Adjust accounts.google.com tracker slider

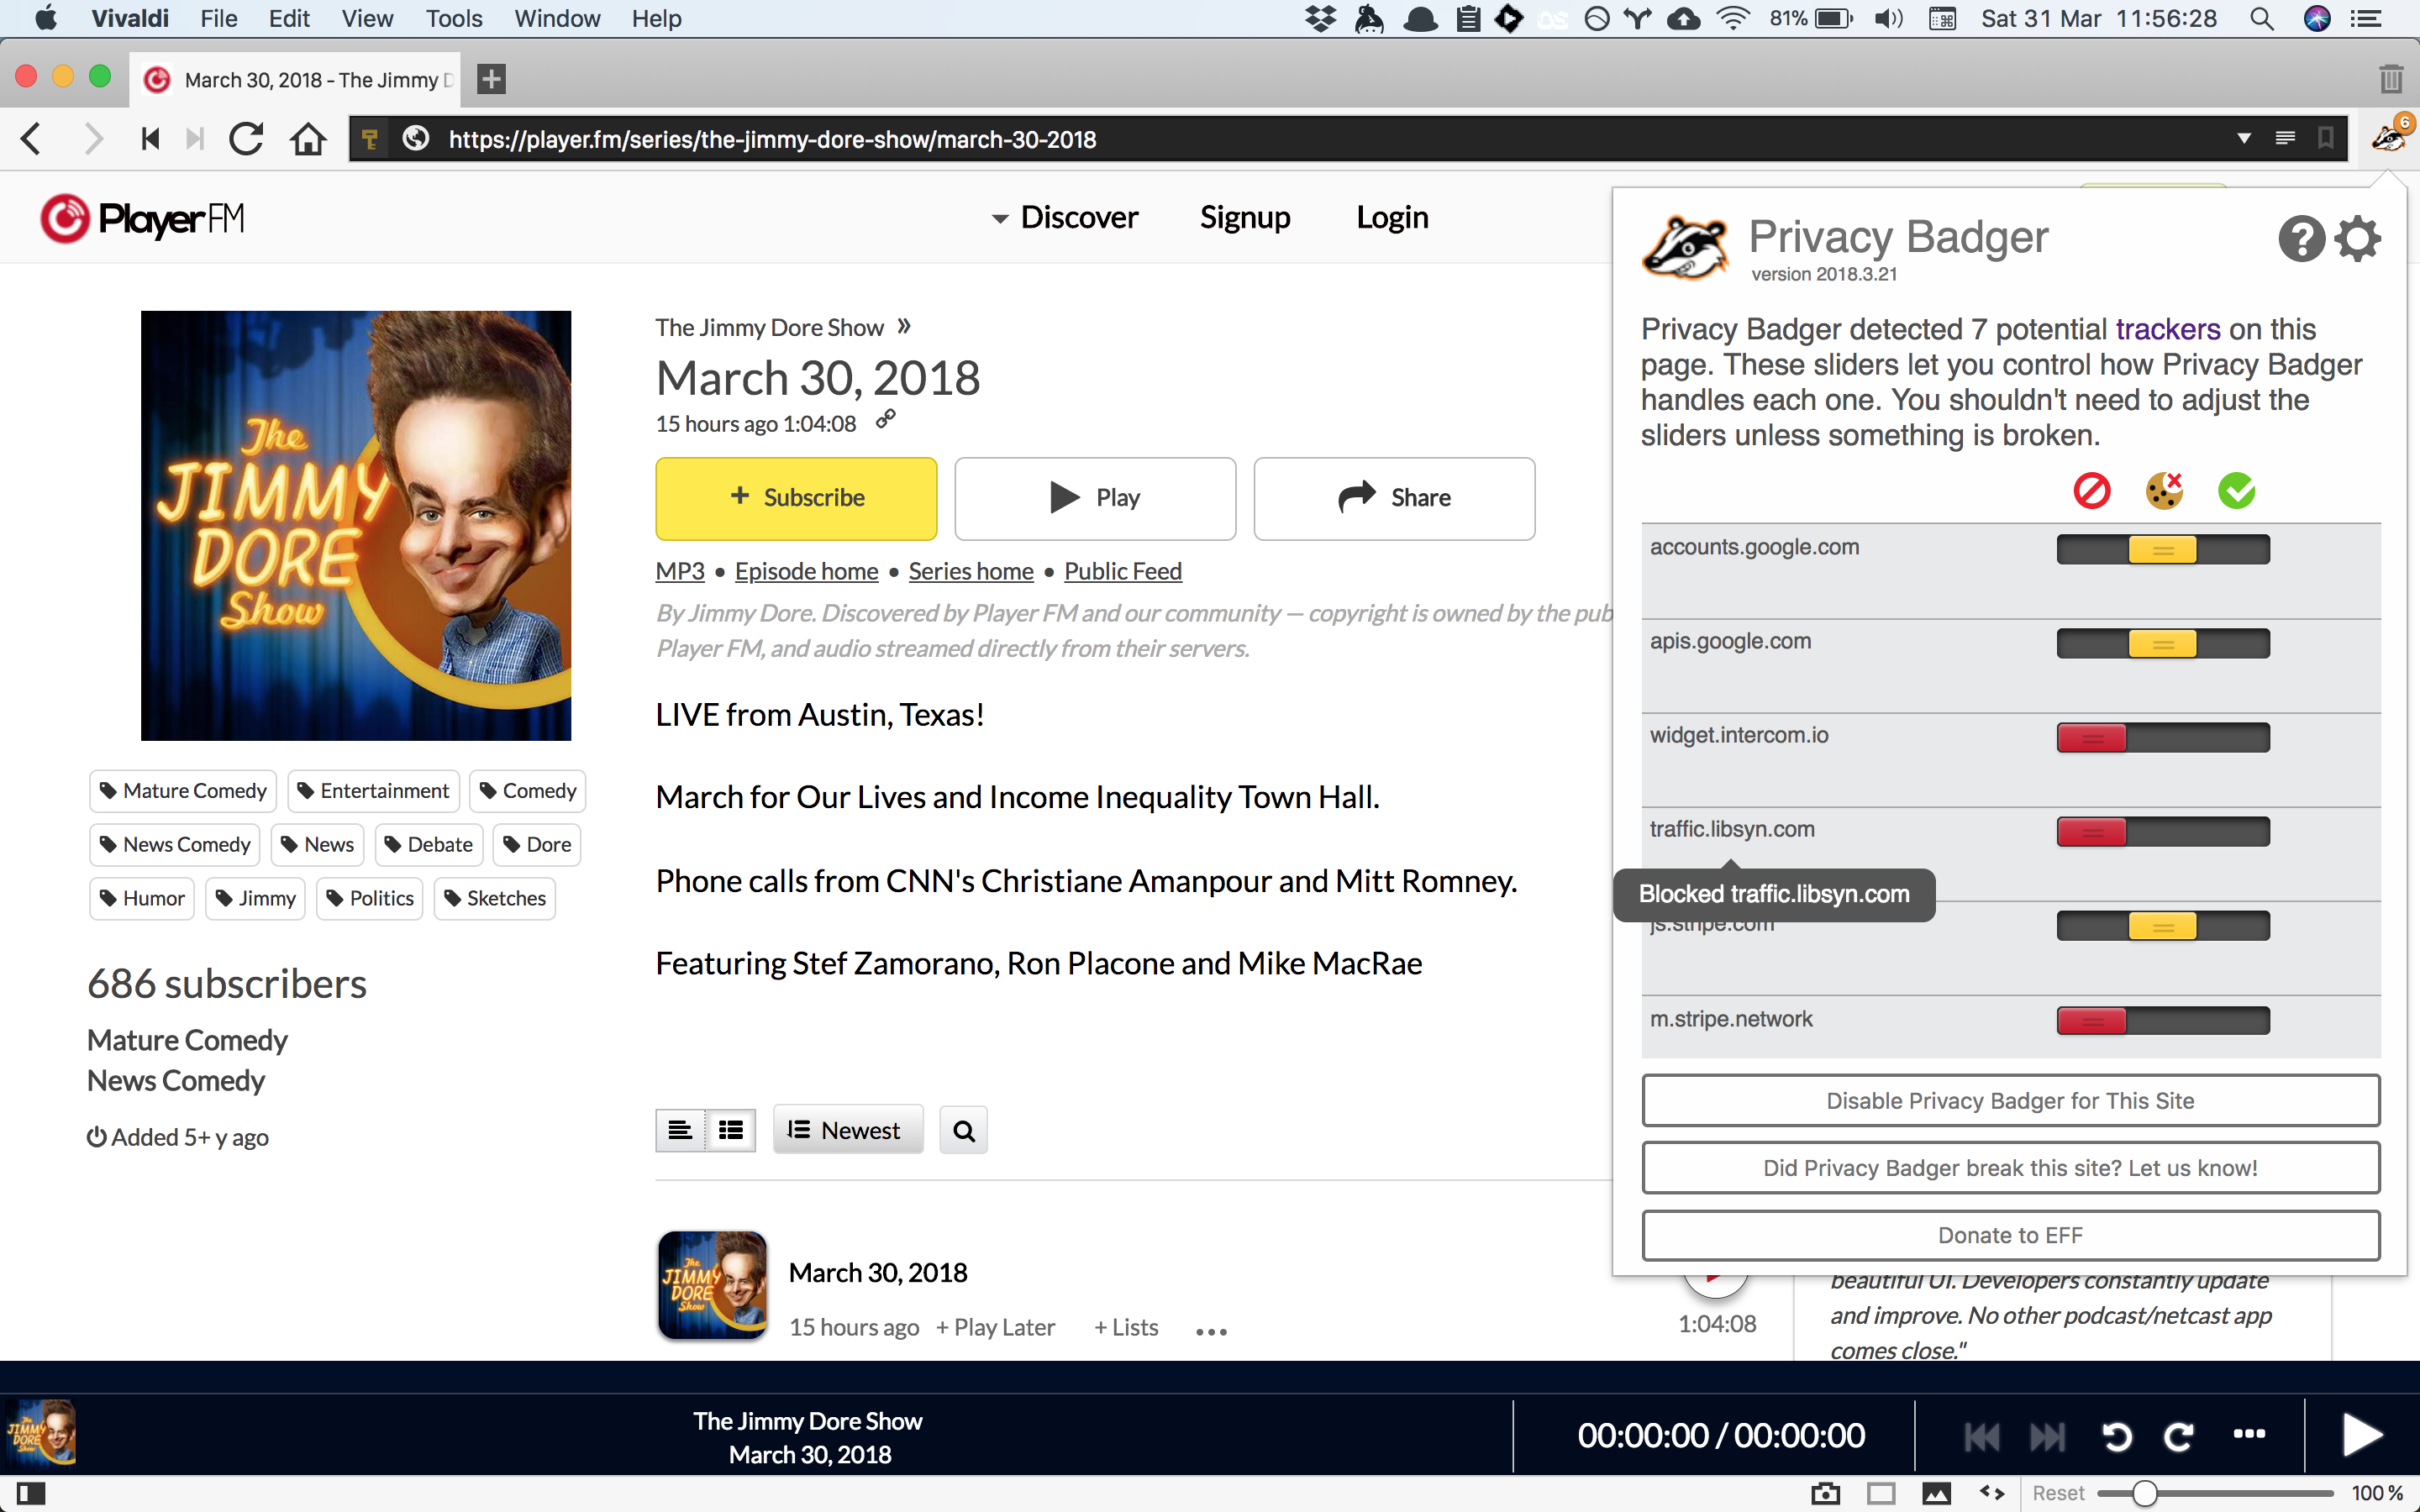pos(2162,550)
